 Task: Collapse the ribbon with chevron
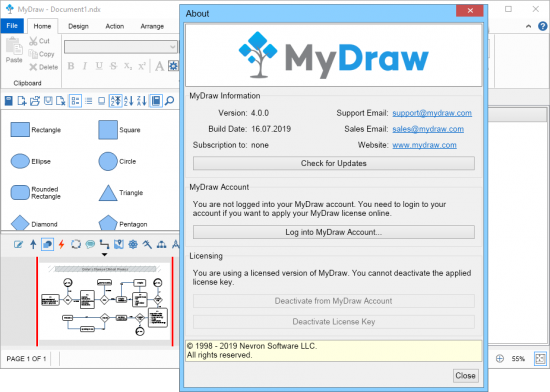(x=528, y=26)
